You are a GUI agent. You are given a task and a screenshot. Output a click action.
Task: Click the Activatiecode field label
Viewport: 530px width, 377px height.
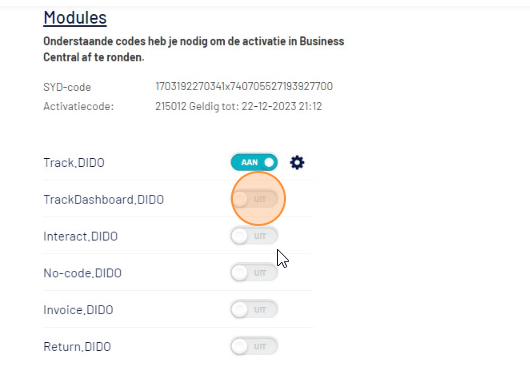(x=78, y=107)
